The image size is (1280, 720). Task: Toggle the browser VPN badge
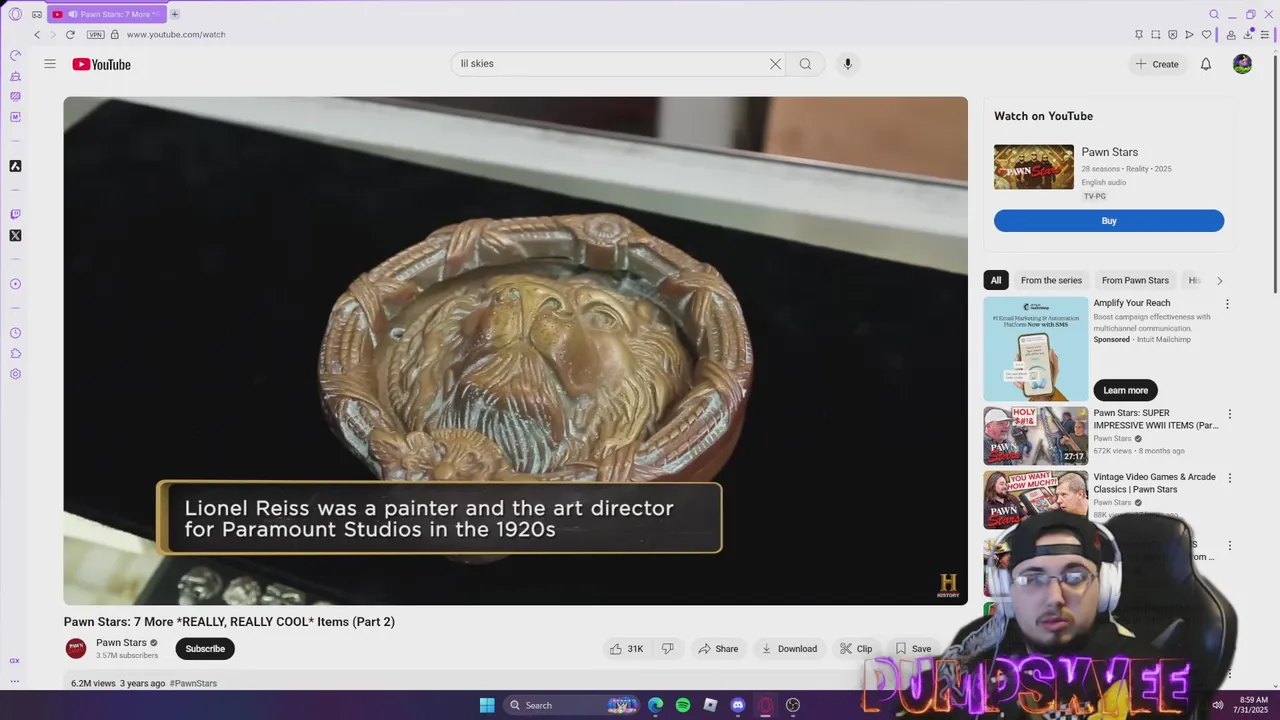[96, 34]
